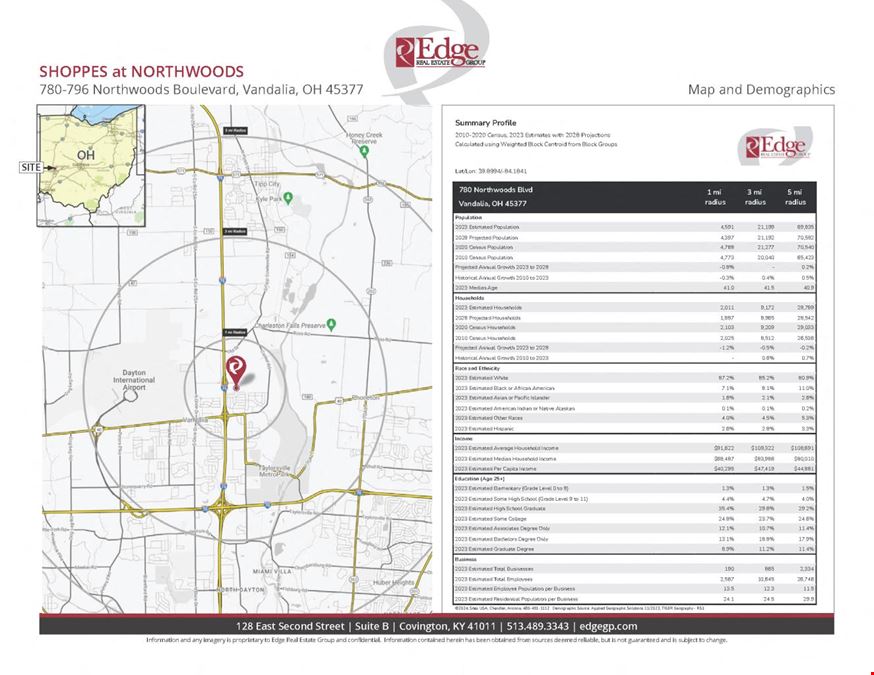The height and width of the screenshot is (675, 874).
Task: Click the 780-796 Northwoods Boulevard address line
Action: pyautogui.click(x=201, y=89)
